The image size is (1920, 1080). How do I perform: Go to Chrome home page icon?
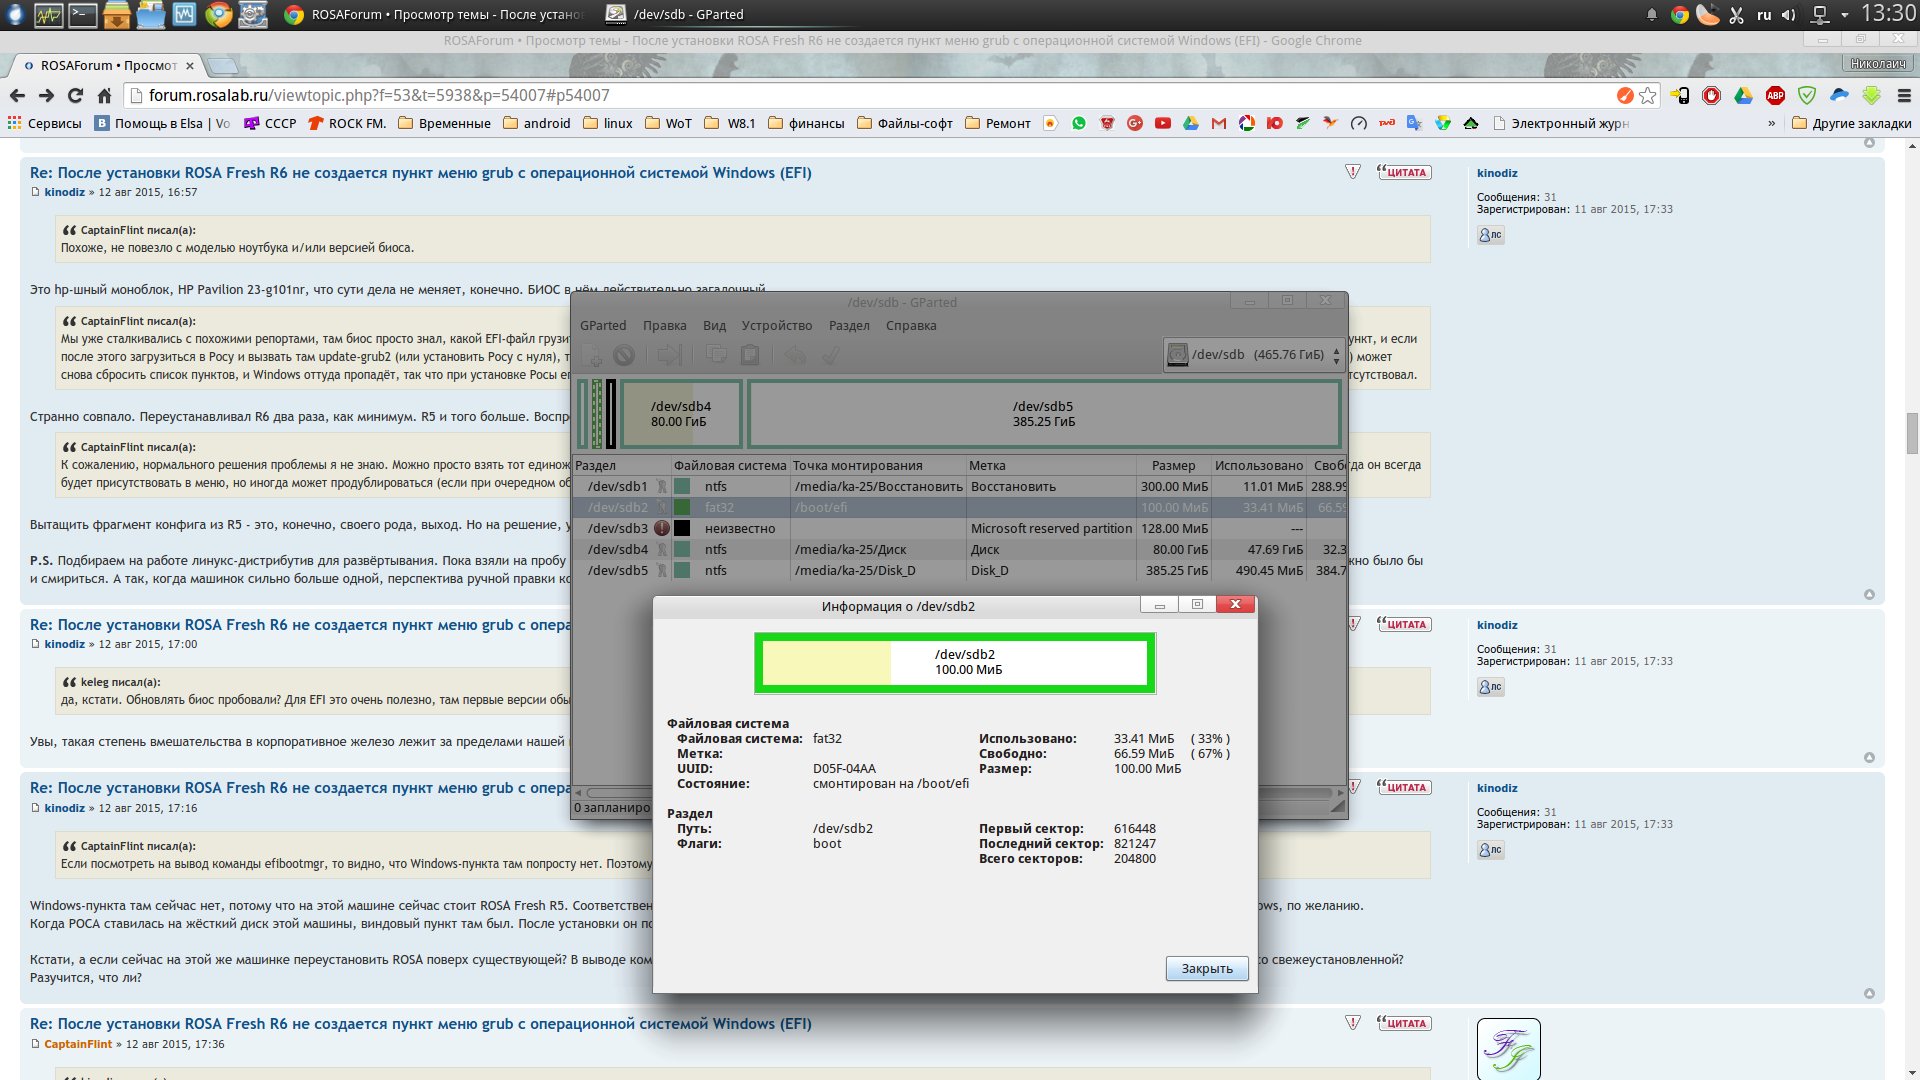[104, 96]
